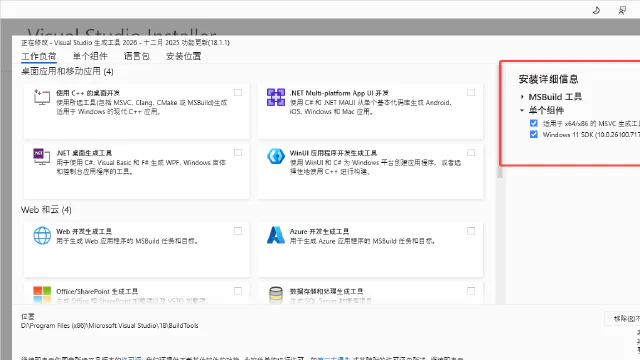
Task: Toggle dark theme moon icon in title bar
Action: pos(596,10)
